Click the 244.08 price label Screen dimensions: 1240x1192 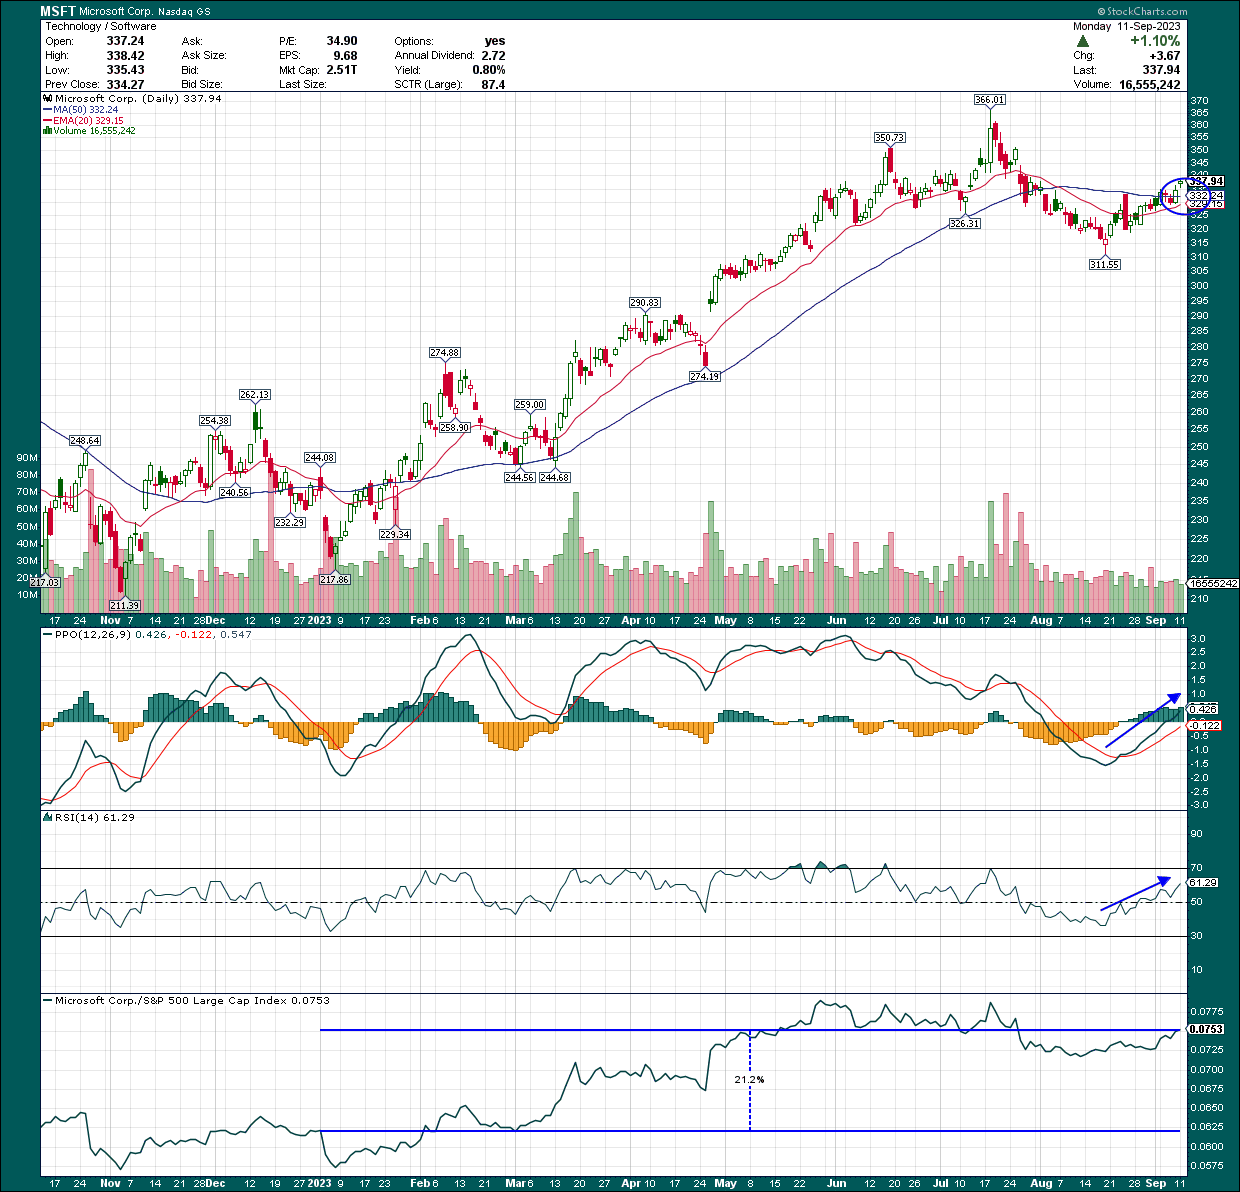[x=319, y=458]
